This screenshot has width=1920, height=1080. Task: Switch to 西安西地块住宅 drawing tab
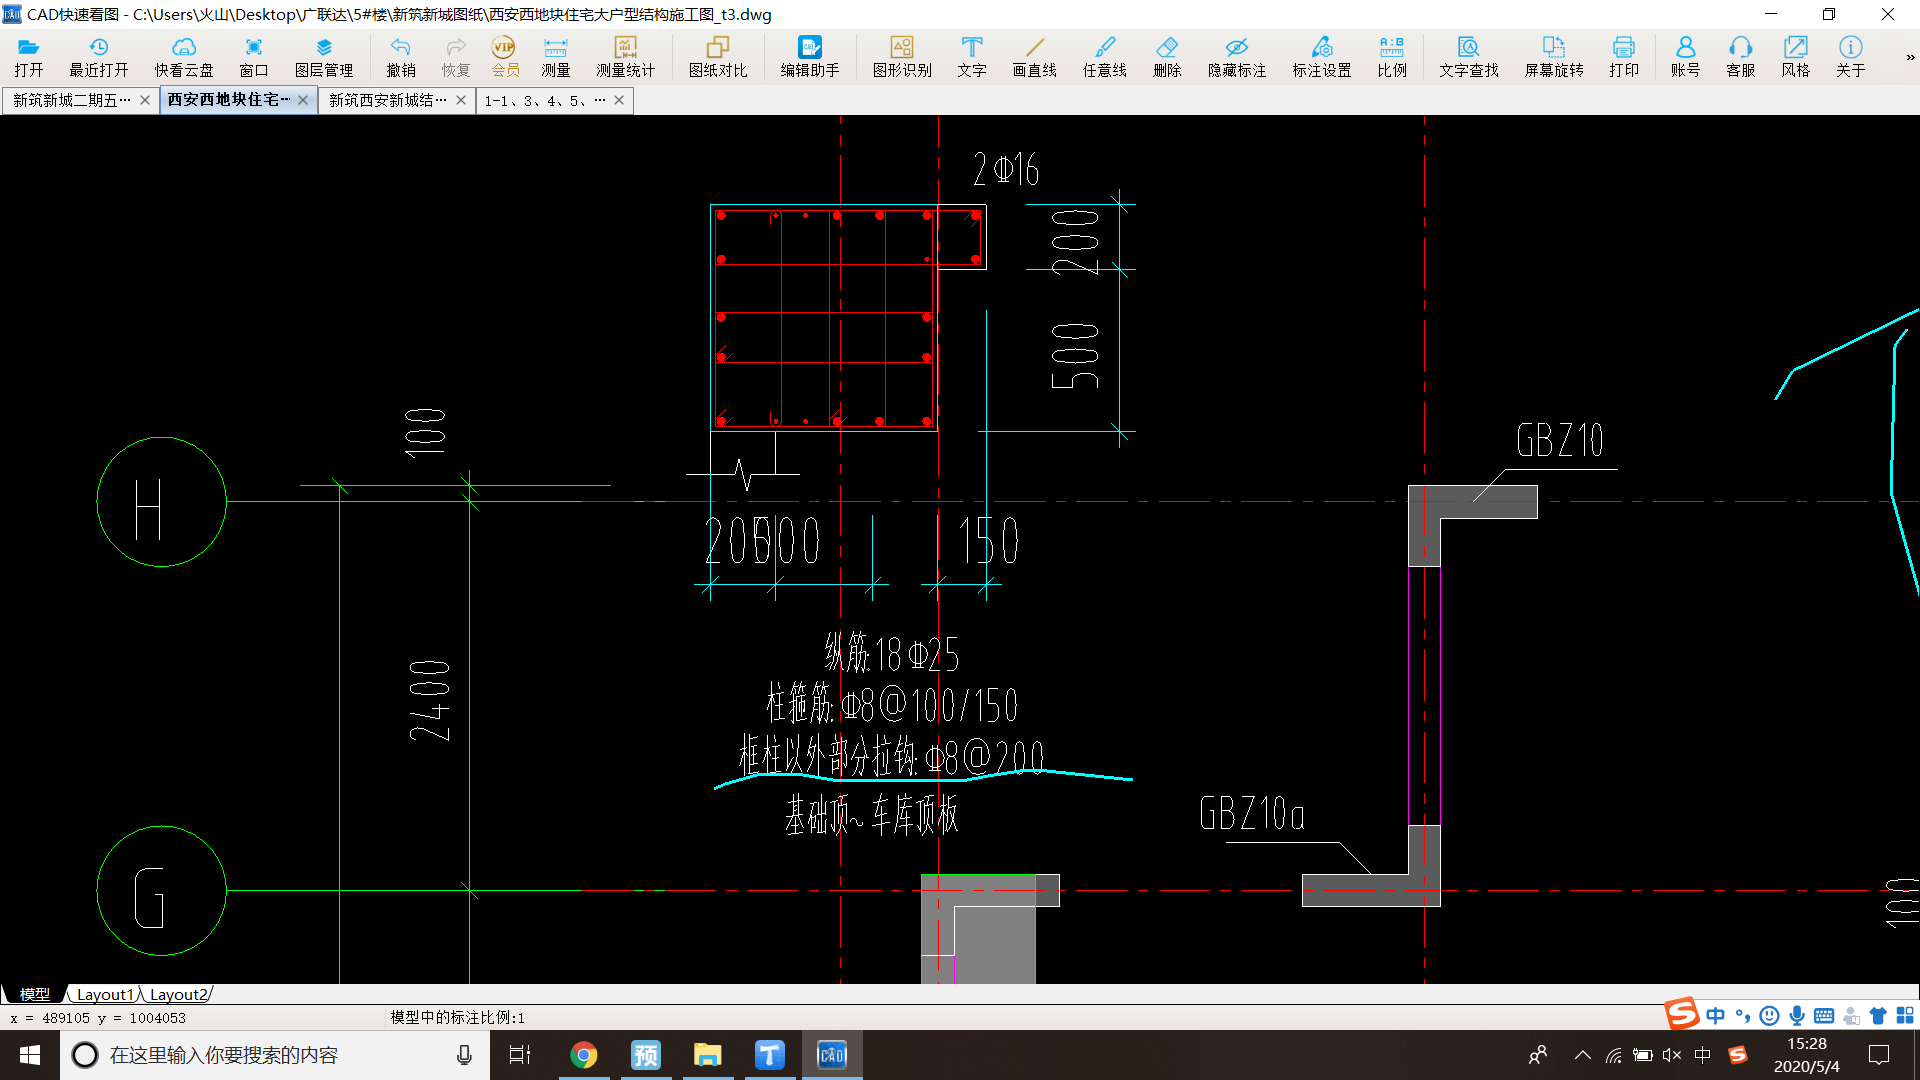click(229, 100)
